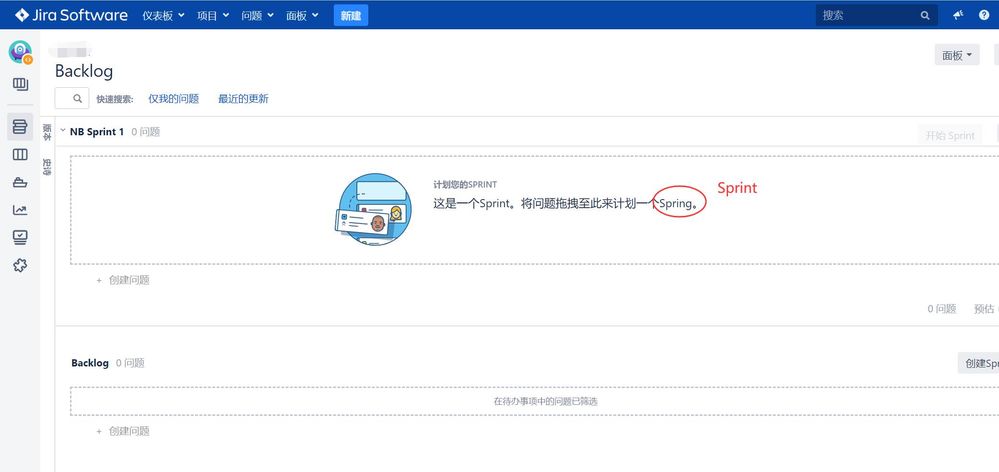Open the help question mark icon
This screenshot has width=999, height=472.
point(983,15)
